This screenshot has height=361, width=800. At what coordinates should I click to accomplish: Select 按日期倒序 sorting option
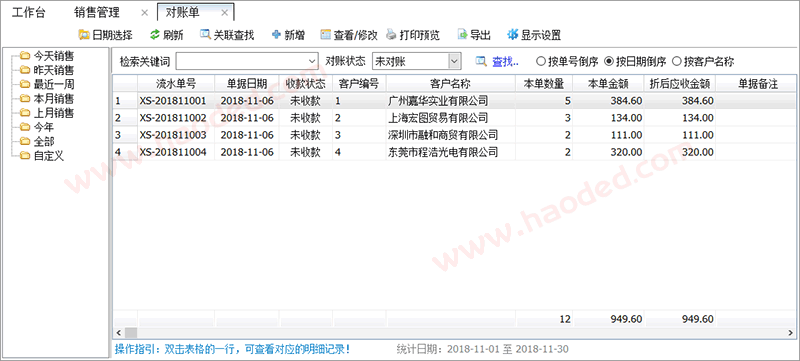(608, 62)
